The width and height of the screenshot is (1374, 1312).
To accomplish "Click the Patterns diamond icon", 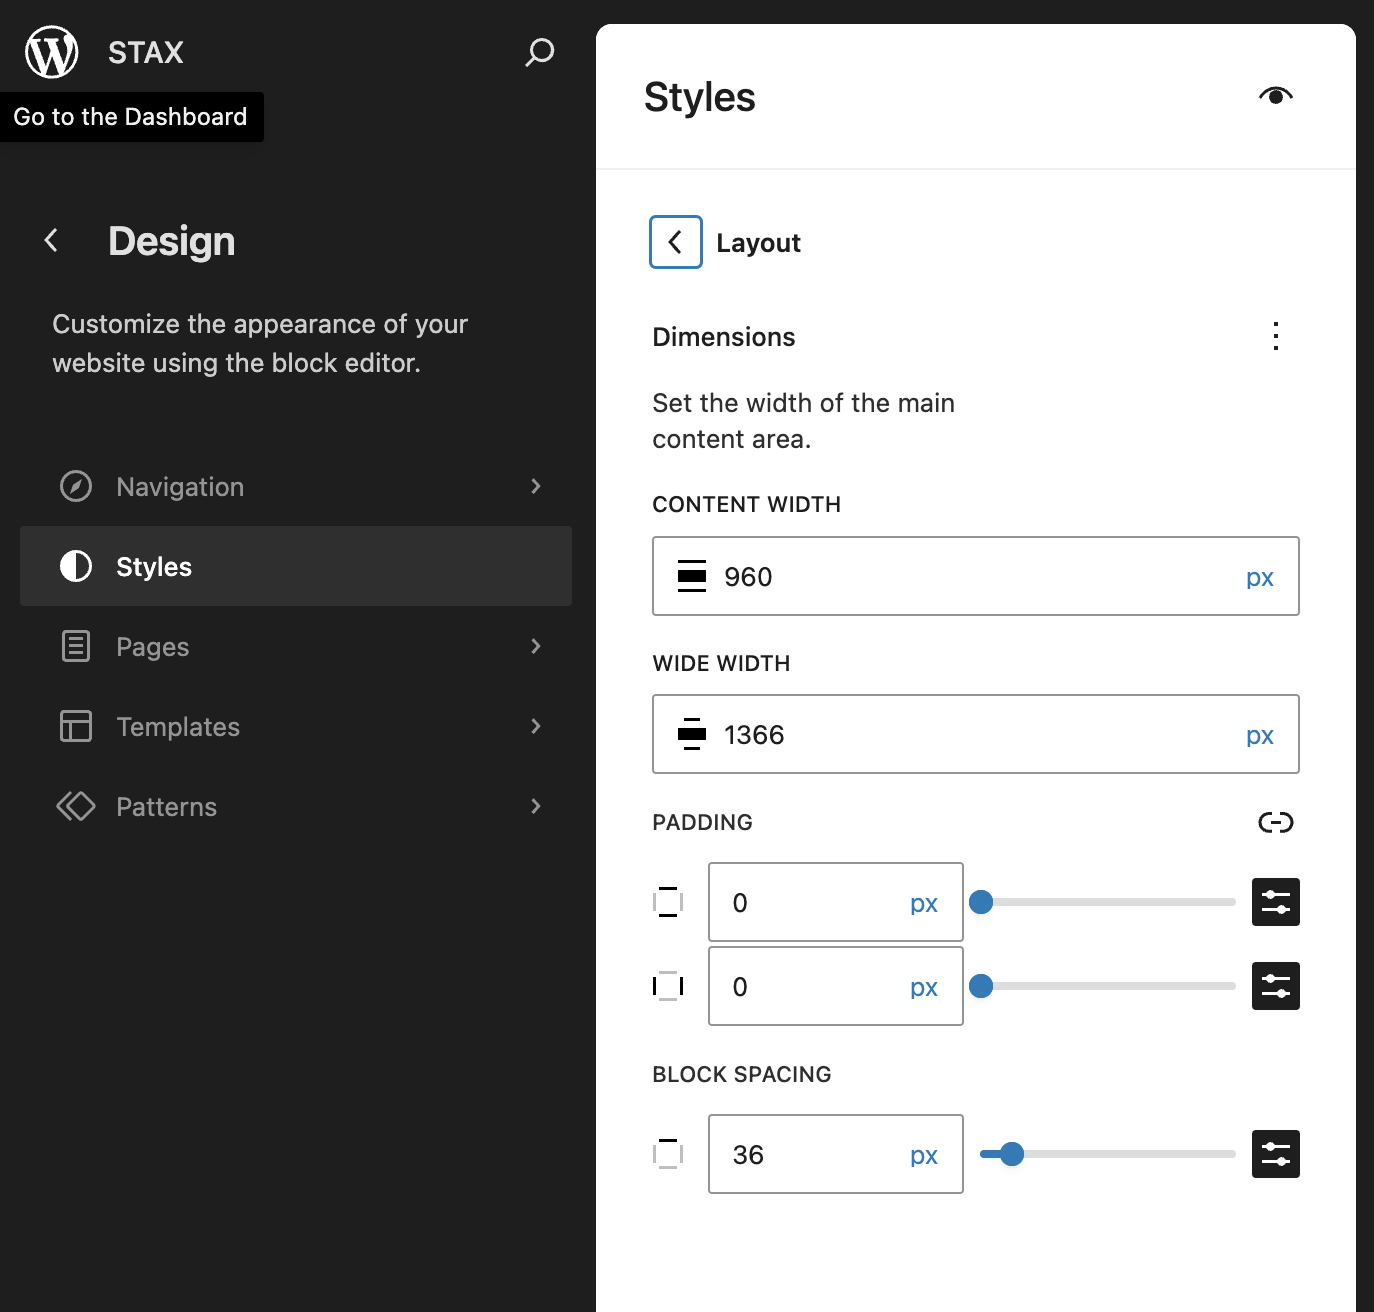I will pos(76,806).
